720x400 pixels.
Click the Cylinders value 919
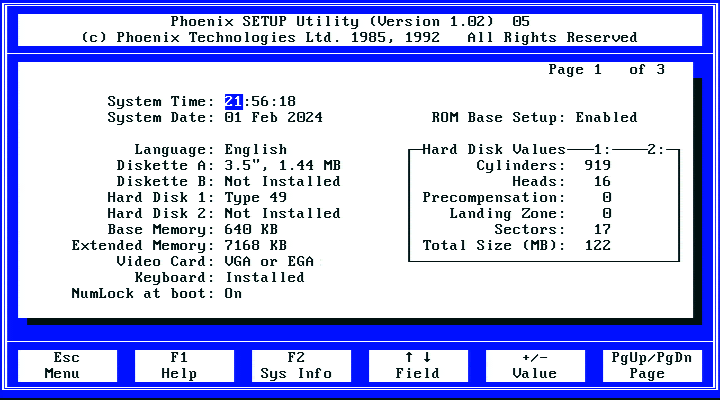(x=598, y=165)
